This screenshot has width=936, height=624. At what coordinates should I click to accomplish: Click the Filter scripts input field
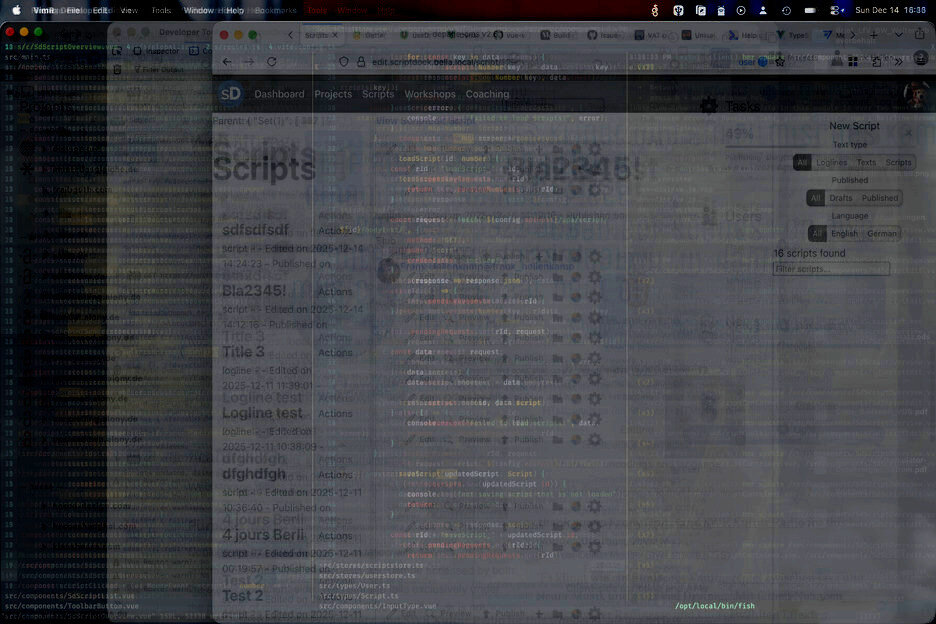[x=831, y=269]
